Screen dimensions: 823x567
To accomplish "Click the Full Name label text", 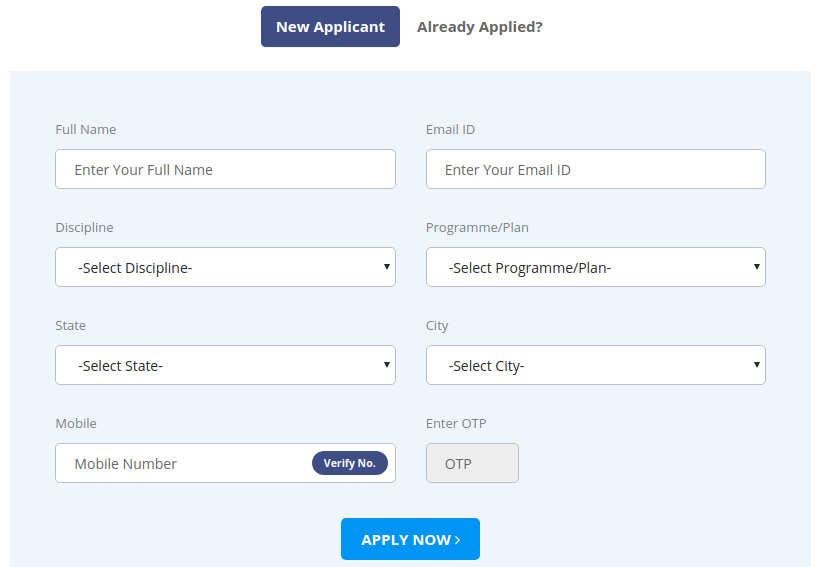I will (x=86, y=130).
